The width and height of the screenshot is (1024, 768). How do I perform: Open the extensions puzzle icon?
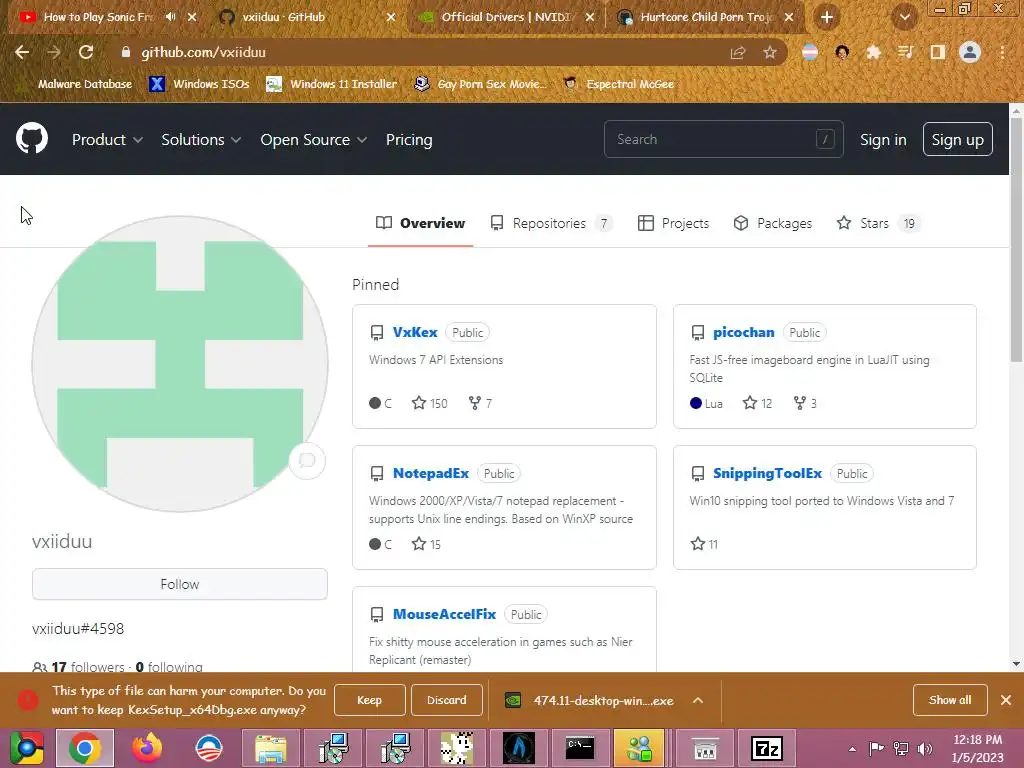click(873, 52)
